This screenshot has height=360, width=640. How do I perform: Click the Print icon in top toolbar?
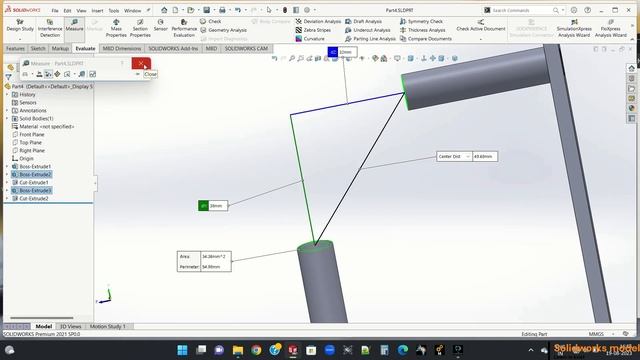(x=222, y=10)
